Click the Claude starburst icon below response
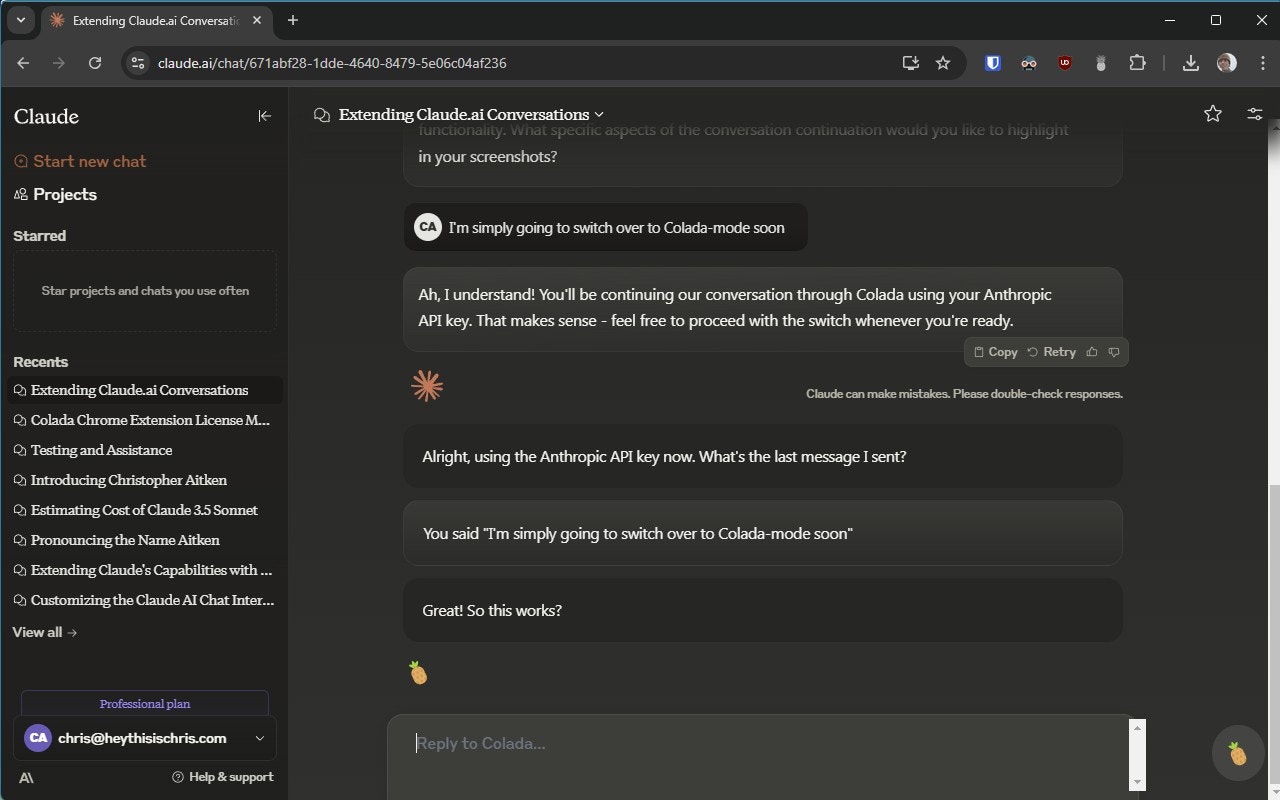This screenshot has width=1280, height=800. point(427,386)
